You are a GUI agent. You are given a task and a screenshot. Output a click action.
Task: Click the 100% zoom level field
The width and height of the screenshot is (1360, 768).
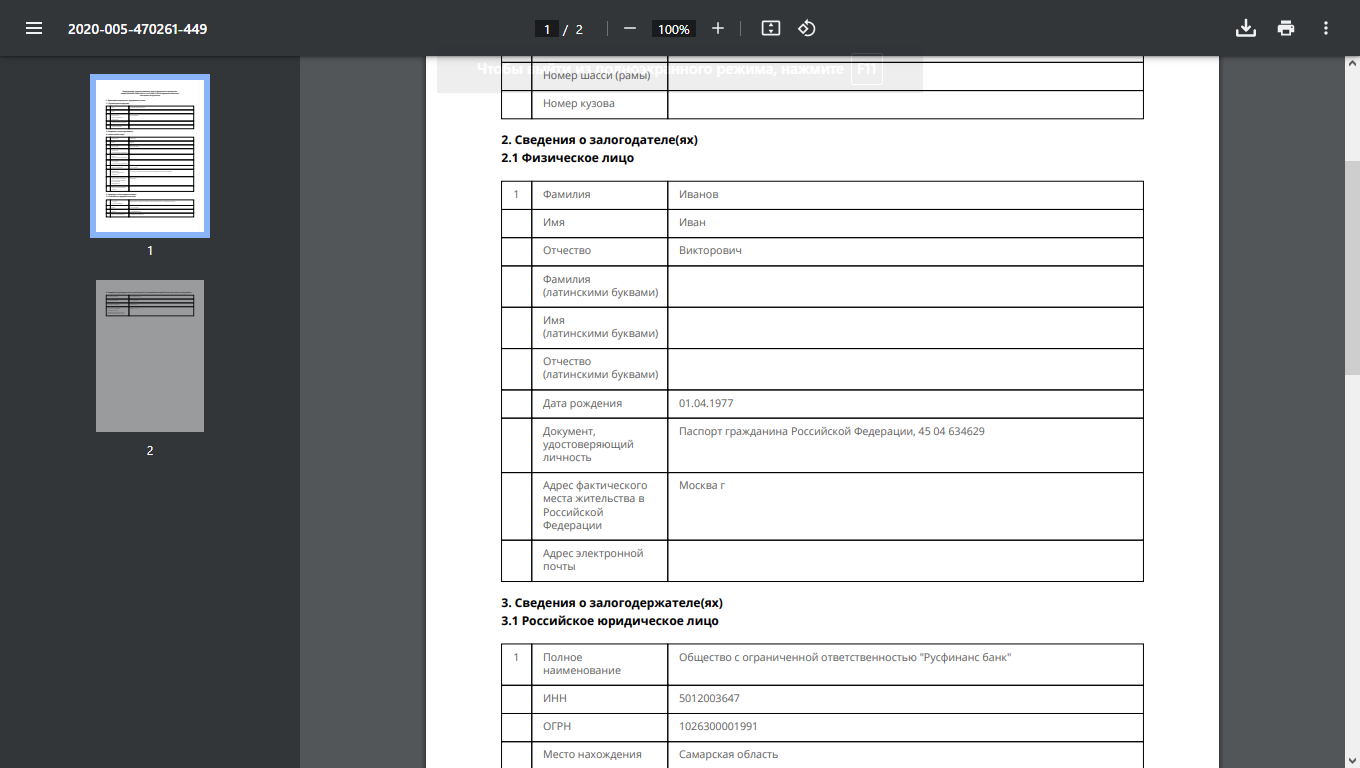pos(673,29)
